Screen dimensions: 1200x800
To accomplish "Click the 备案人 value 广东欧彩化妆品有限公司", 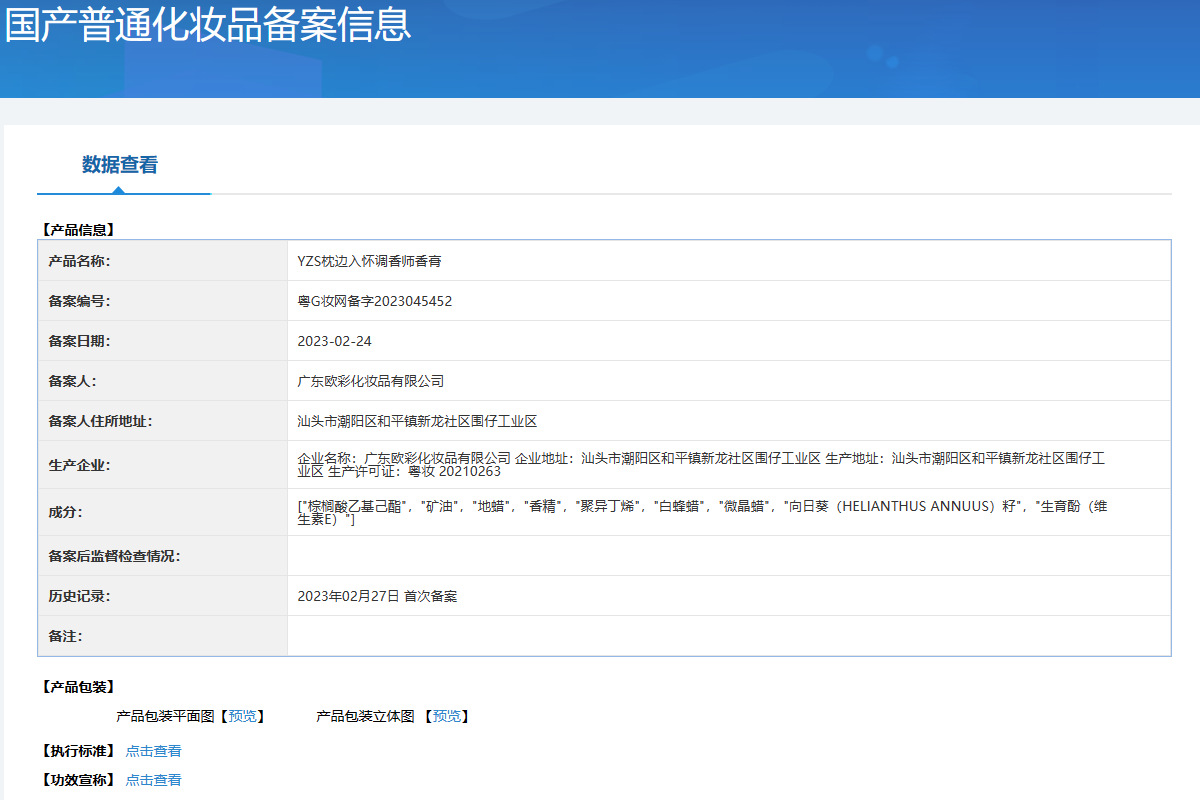I will (370, 381).
